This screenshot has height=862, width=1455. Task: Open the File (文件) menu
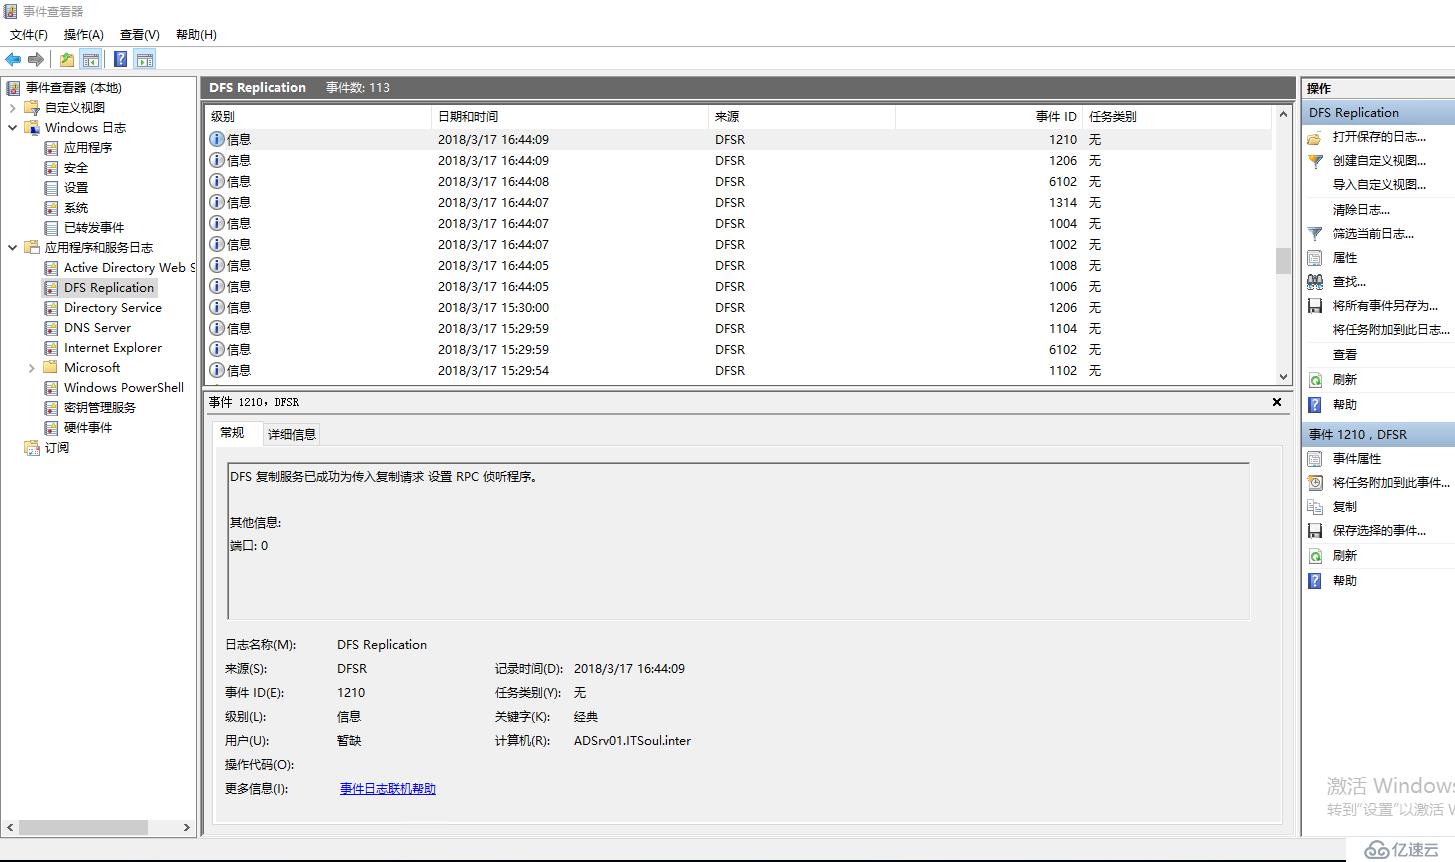[29, 35]
